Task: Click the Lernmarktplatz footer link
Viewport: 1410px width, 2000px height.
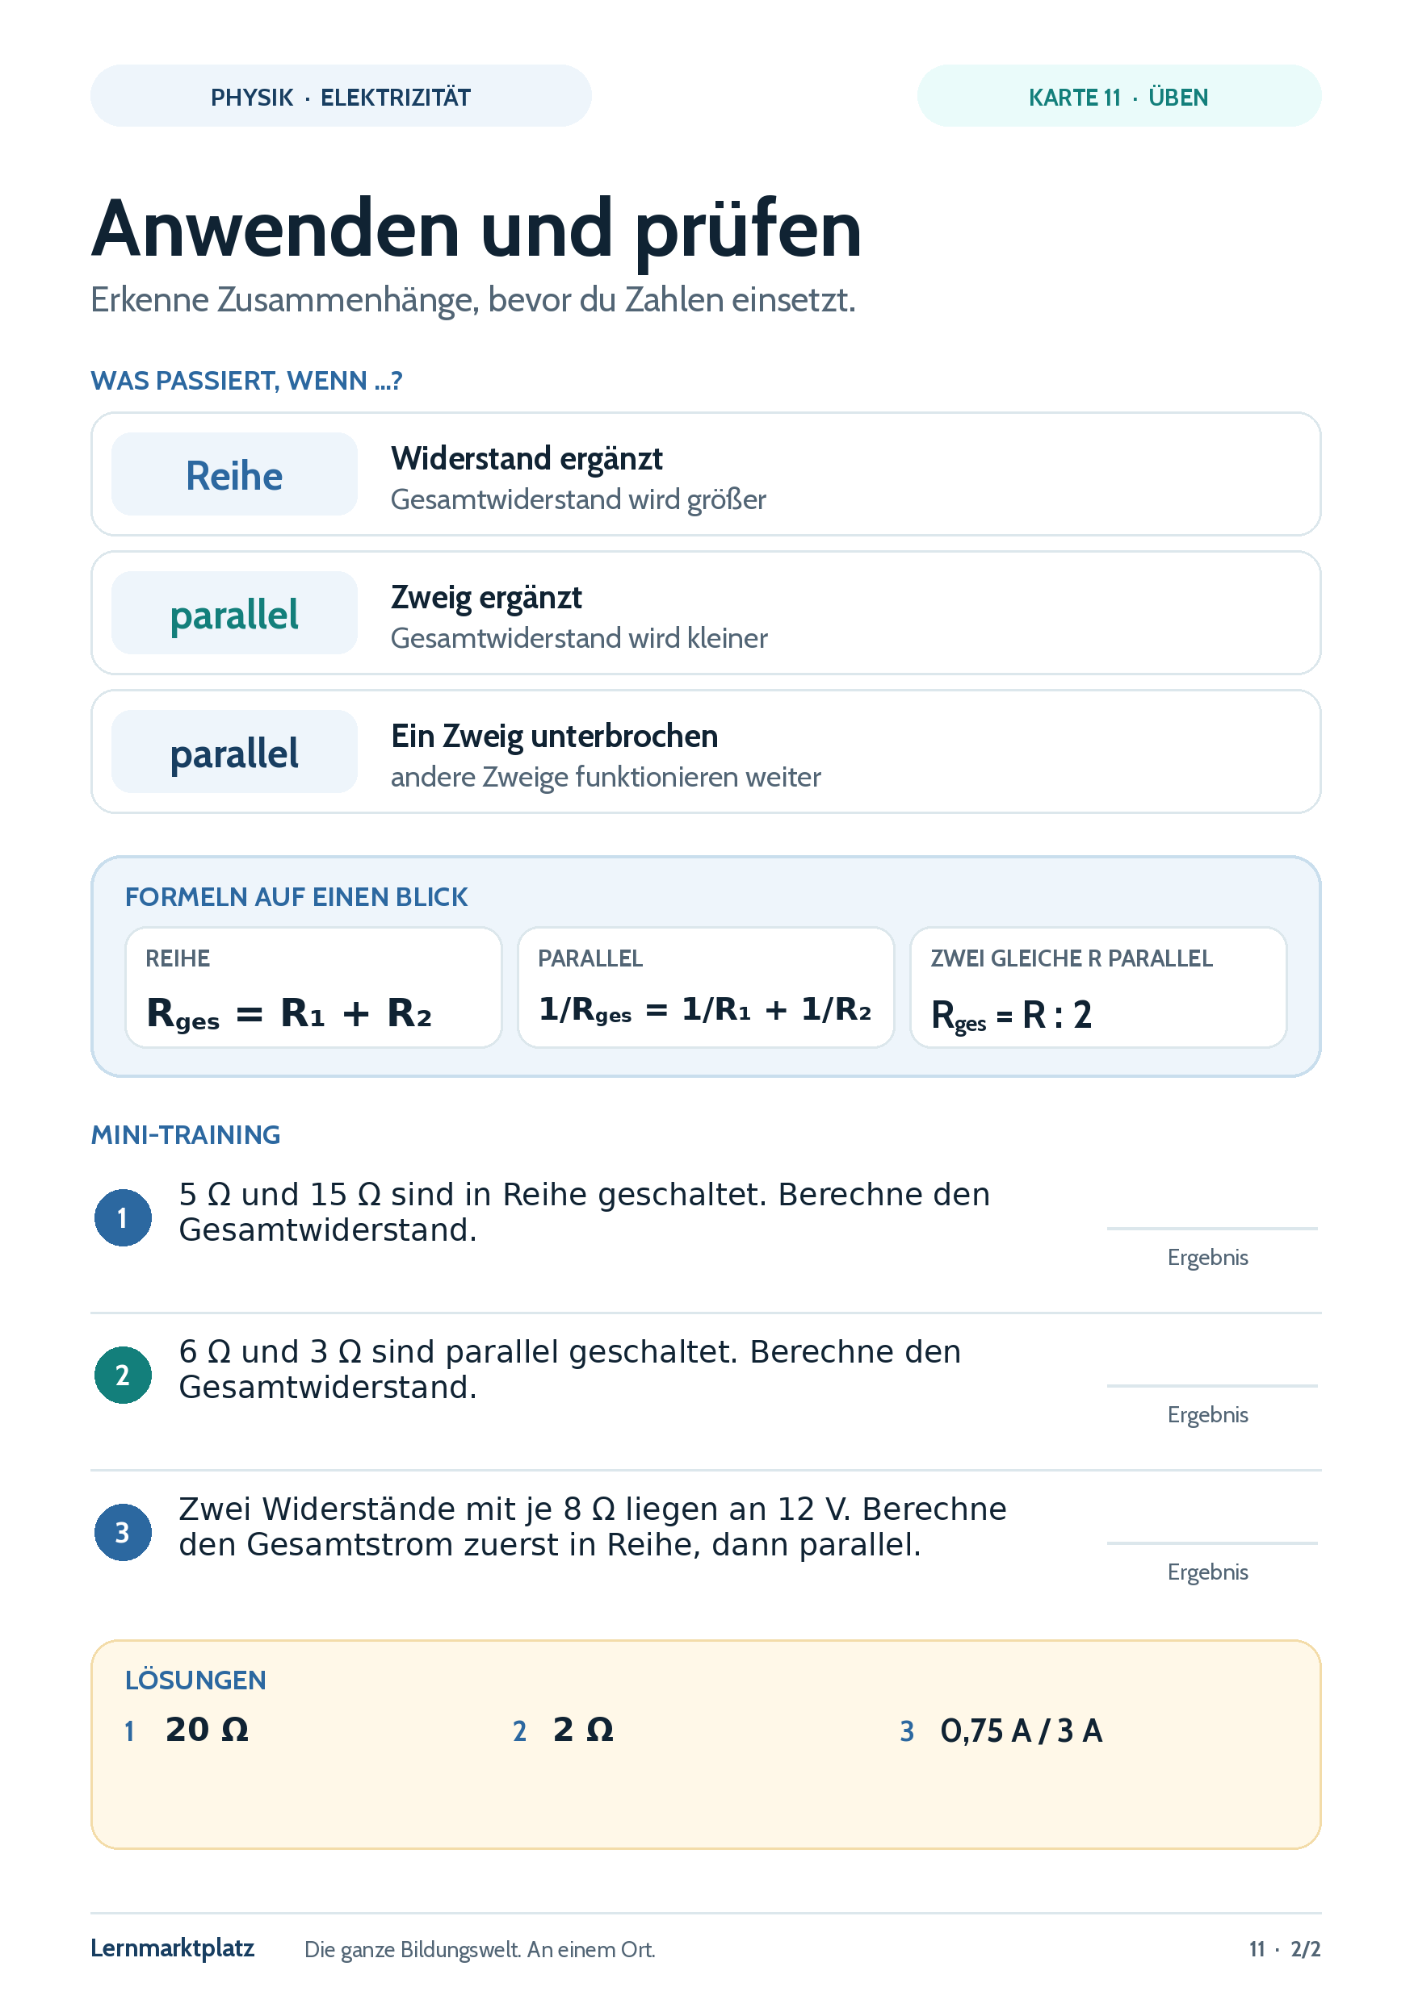Action: [172, 1948]
